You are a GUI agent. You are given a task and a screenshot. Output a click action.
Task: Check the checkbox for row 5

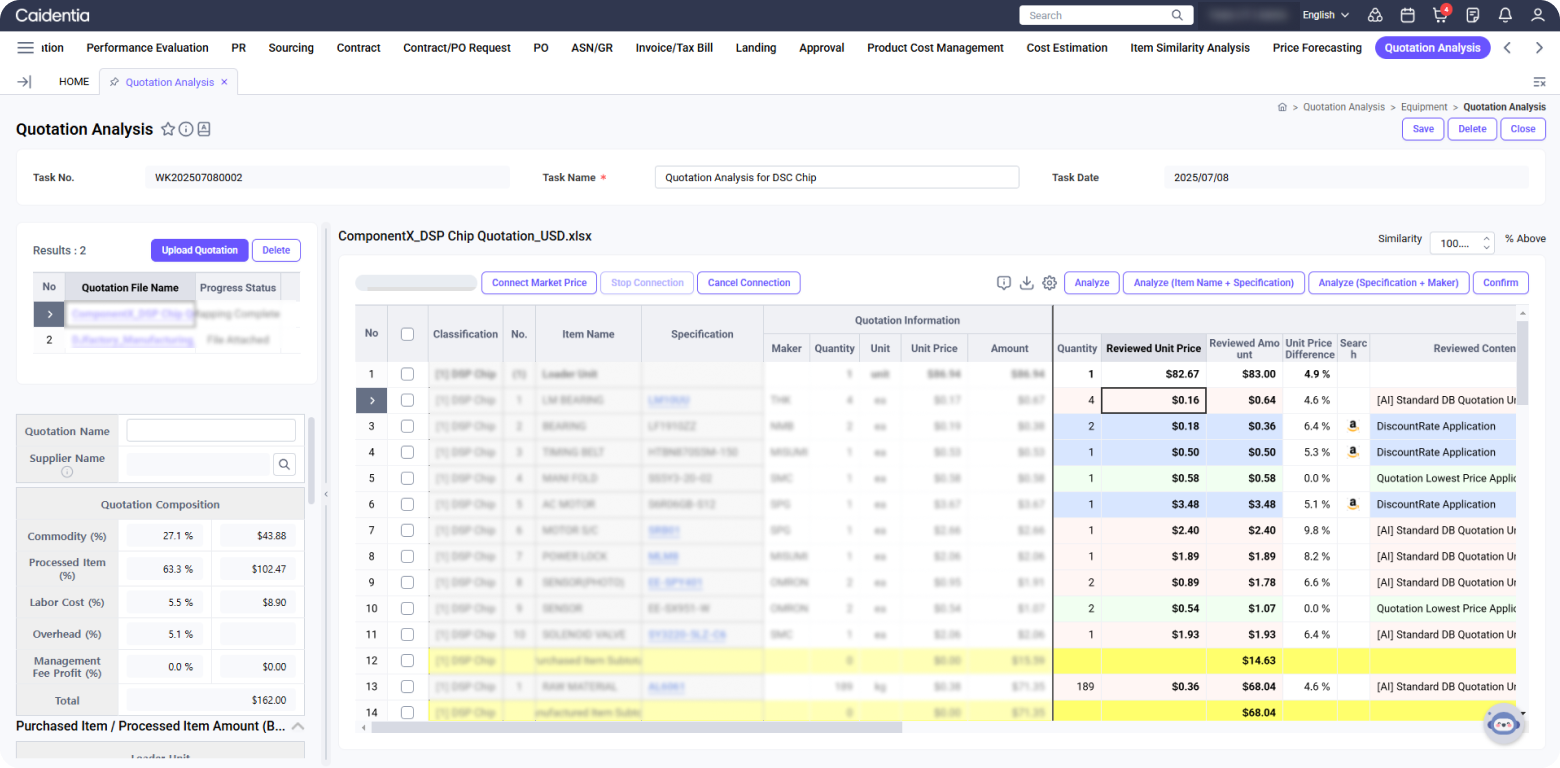(x=407, y=478)
